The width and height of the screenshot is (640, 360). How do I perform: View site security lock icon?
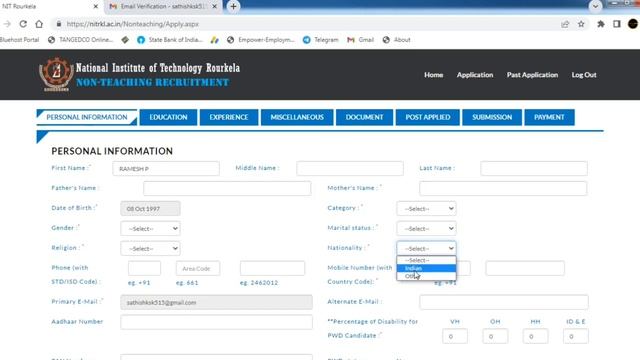(59, 24)
